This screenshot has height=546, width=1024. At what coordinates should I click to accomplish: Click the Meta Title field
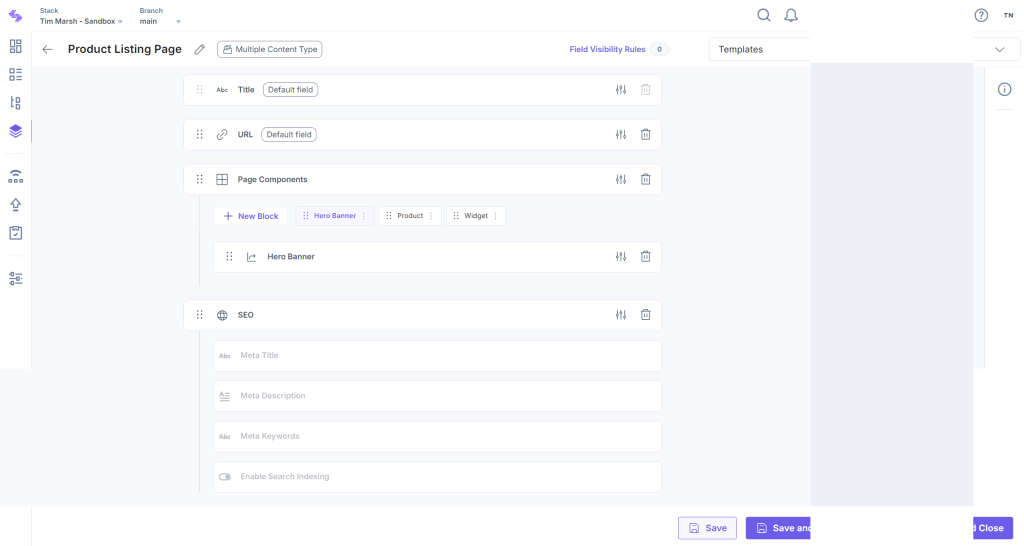point(437,356)
